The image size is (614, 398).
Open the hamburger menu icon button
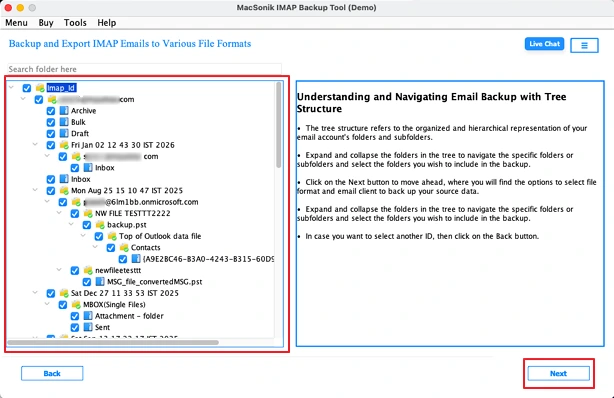pos(584,45)
